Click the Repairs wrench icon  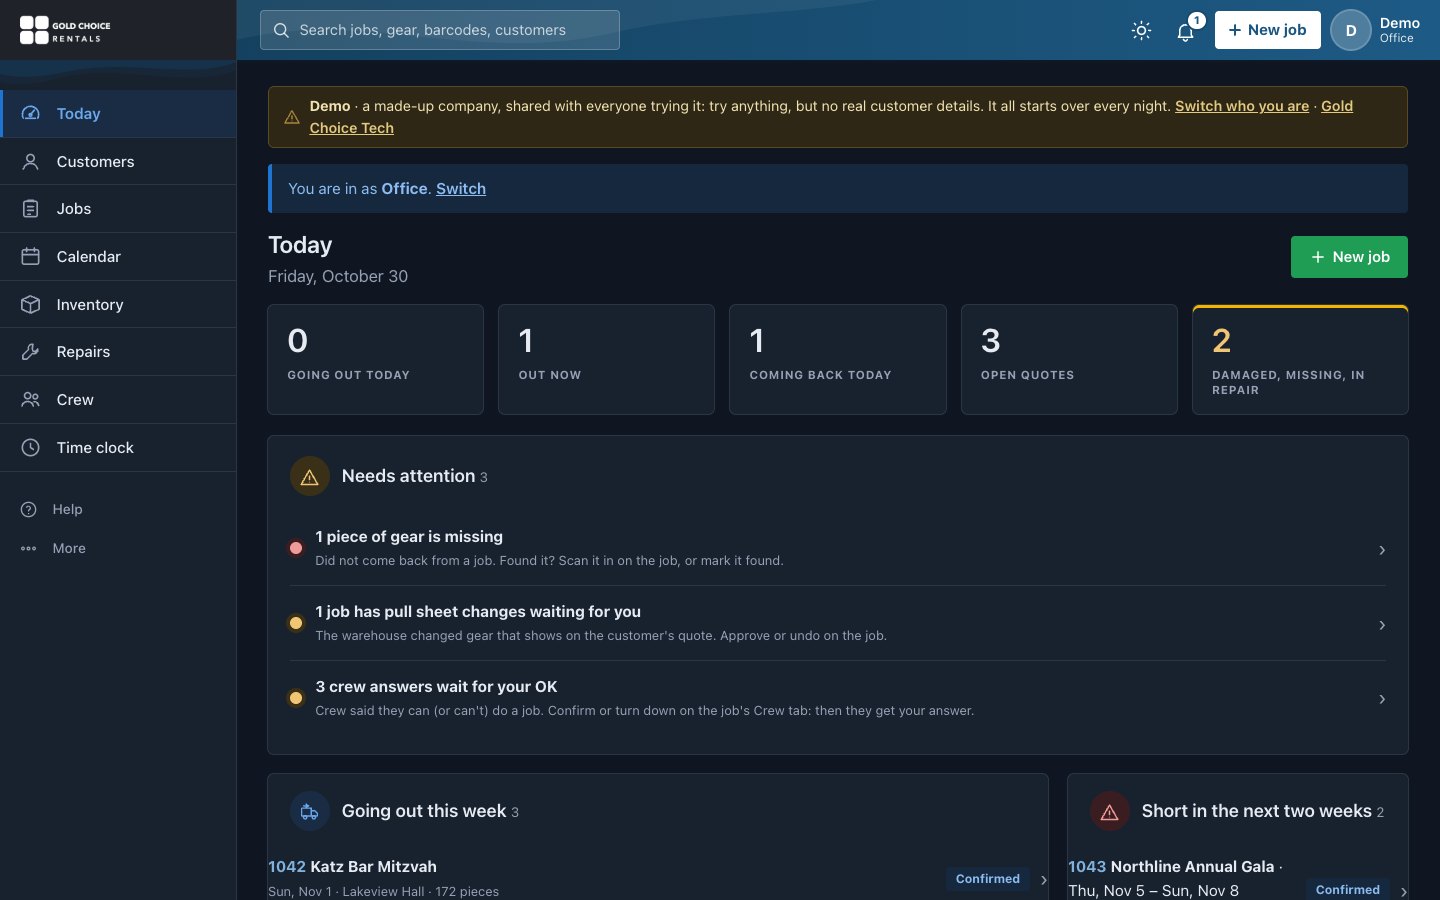click(31, 351)
